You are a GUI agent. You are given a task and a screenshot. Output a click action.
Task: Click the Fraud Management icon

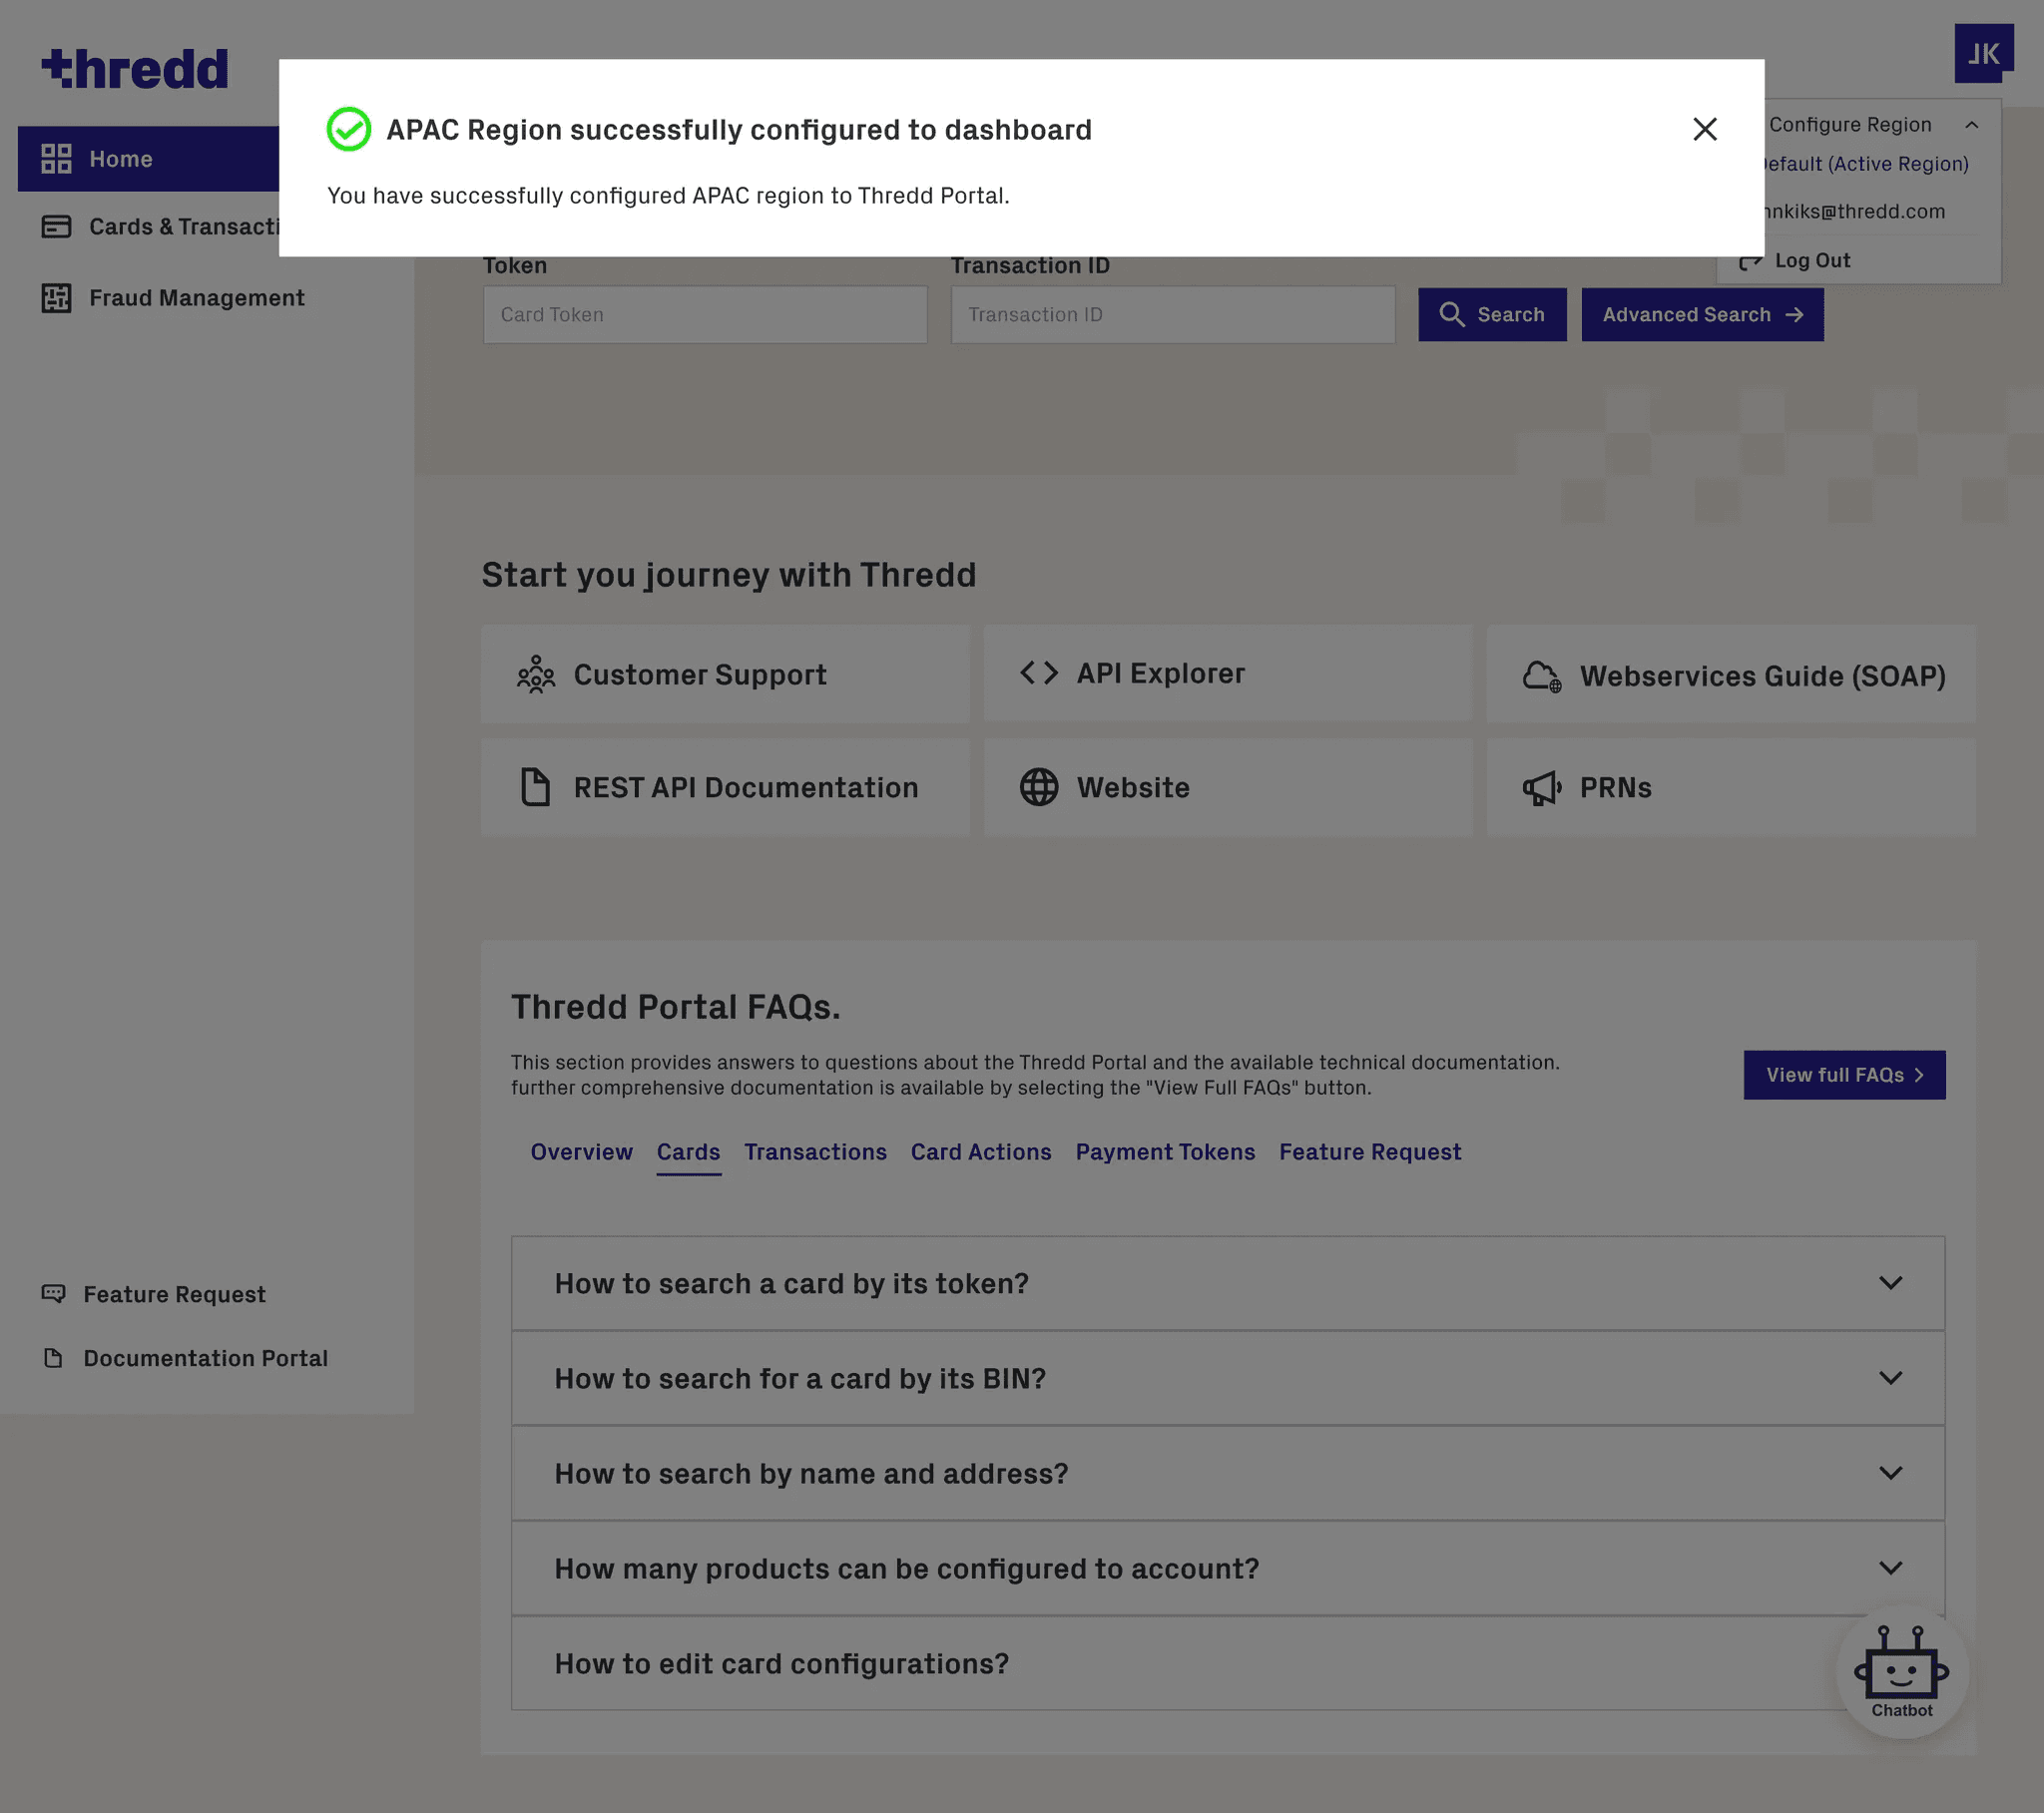click(56, 297)
